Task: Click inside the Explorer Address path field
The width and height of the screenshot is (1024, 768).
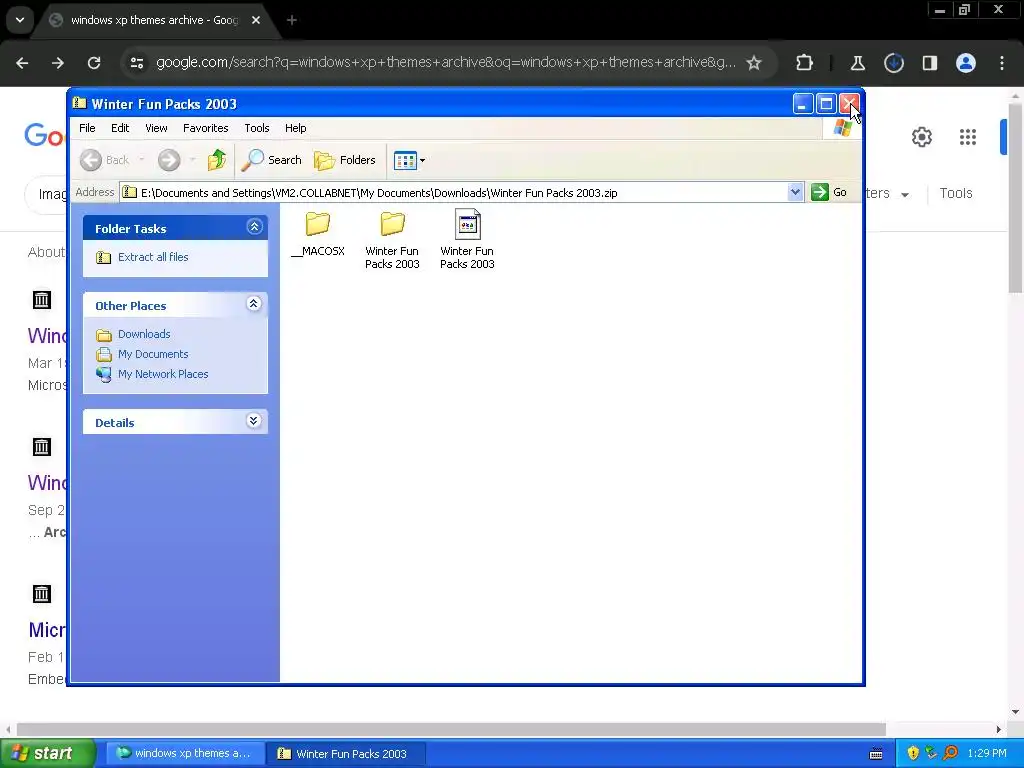Action: [x=454, y=193]
